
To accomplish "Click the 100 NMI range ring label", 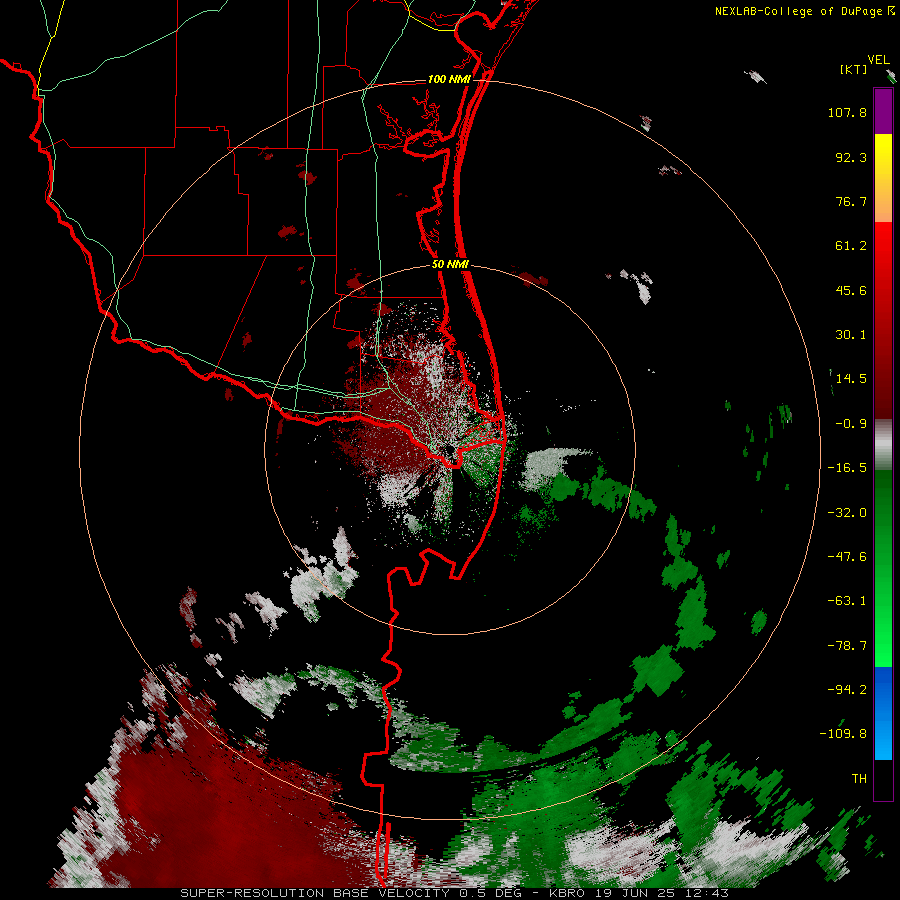I will 449,79.
